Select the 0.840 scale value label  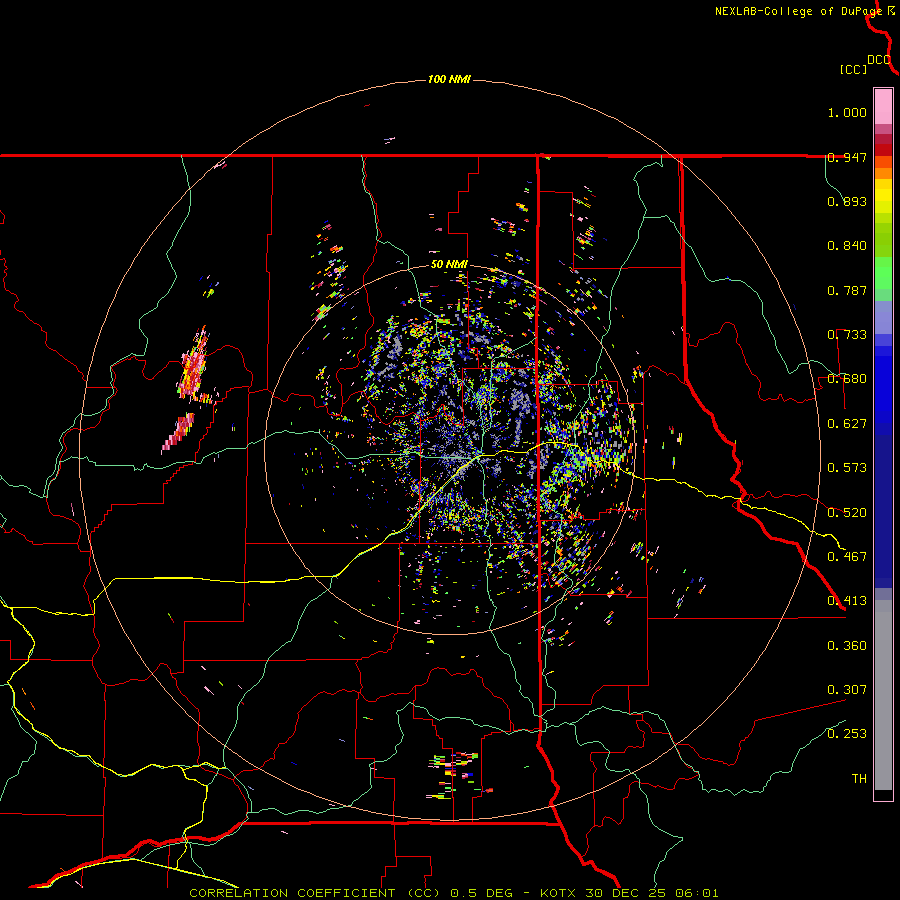coord(847,246)
